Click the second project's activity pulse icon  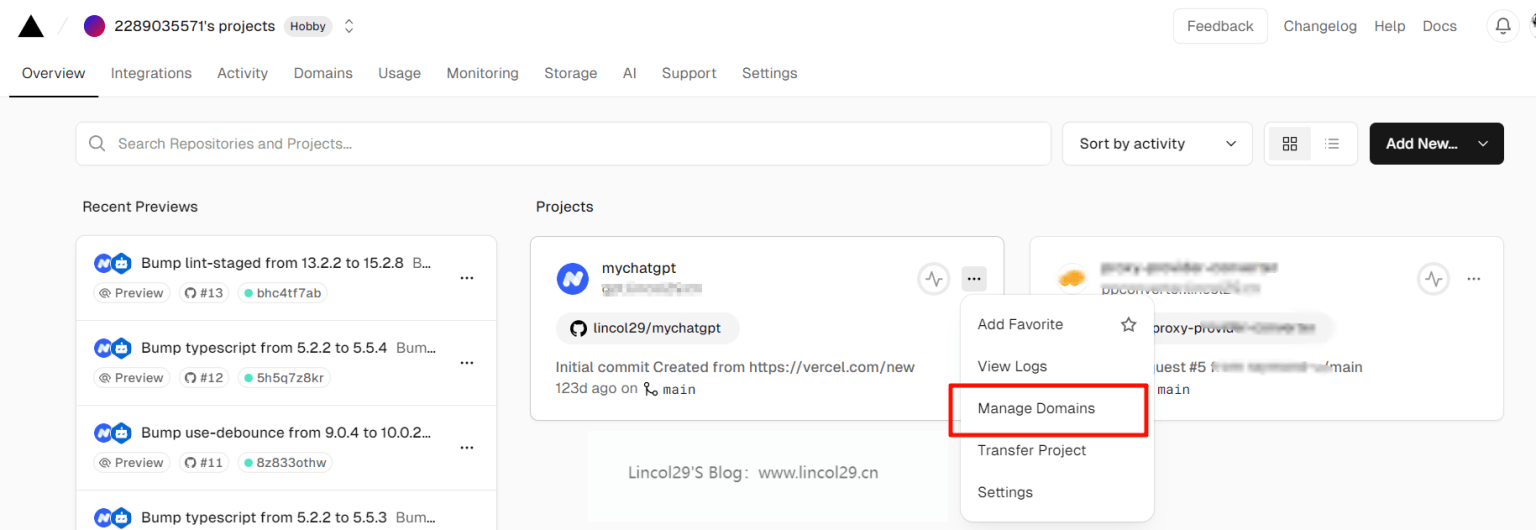click(1434, 279)
